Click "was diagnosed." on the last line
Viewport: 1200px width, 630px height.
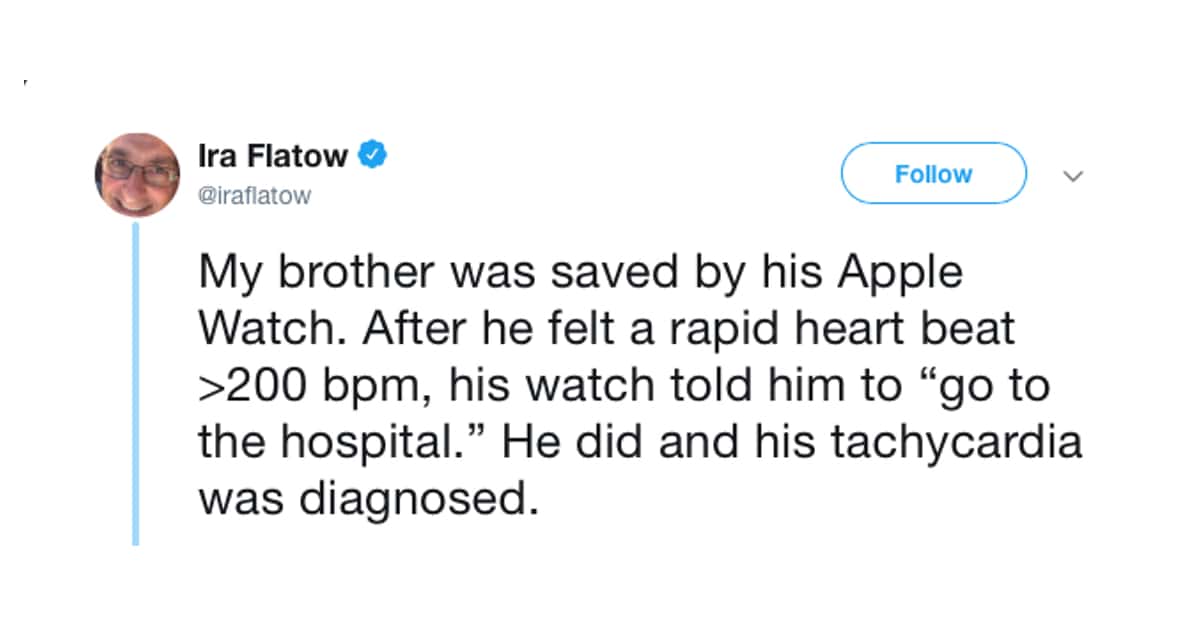[x=362, y=497]
